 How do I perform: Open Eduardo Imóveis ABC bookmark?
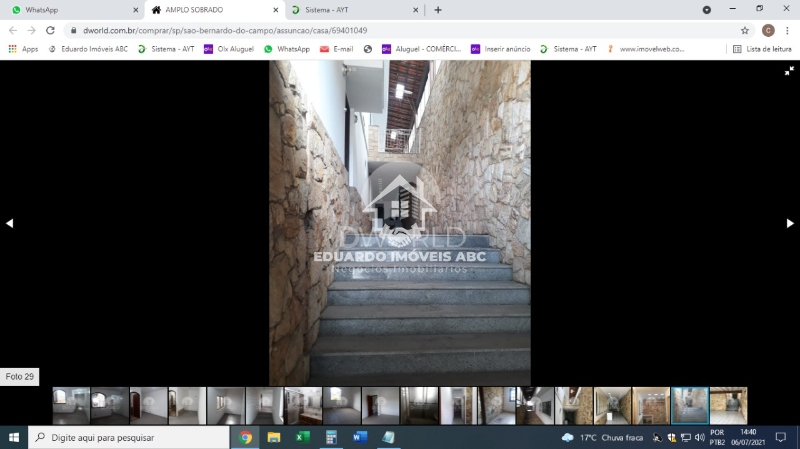(x=88, y=49)
